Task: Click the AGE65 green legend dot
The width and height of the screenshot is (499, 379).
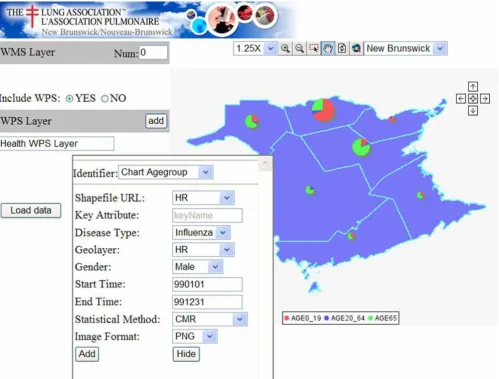Action: point(370,318)
